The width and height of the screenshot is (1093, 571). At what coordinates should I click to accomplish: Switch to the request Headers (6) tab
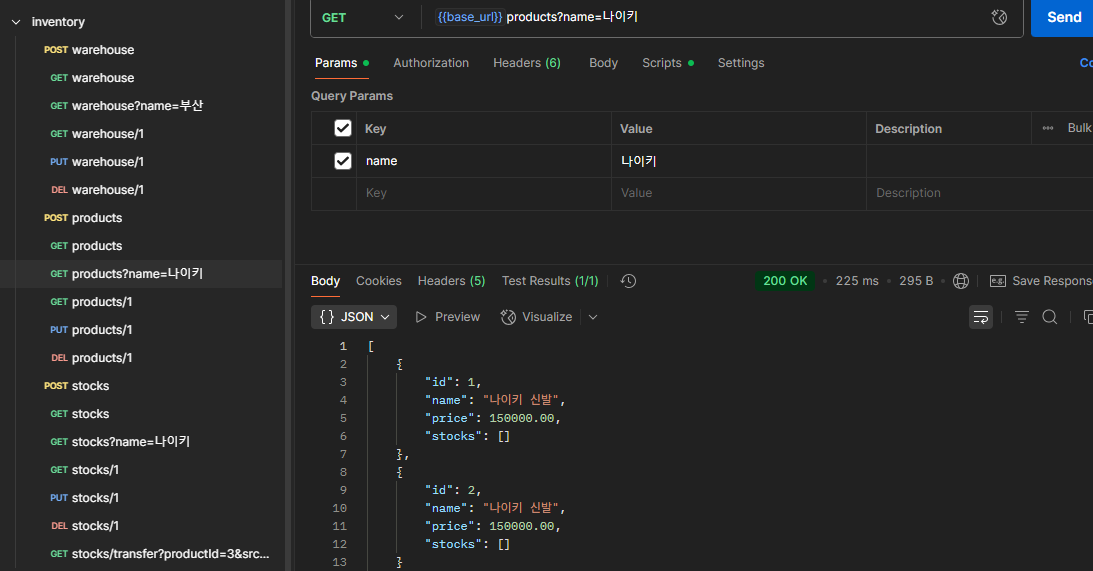point(527,63)
